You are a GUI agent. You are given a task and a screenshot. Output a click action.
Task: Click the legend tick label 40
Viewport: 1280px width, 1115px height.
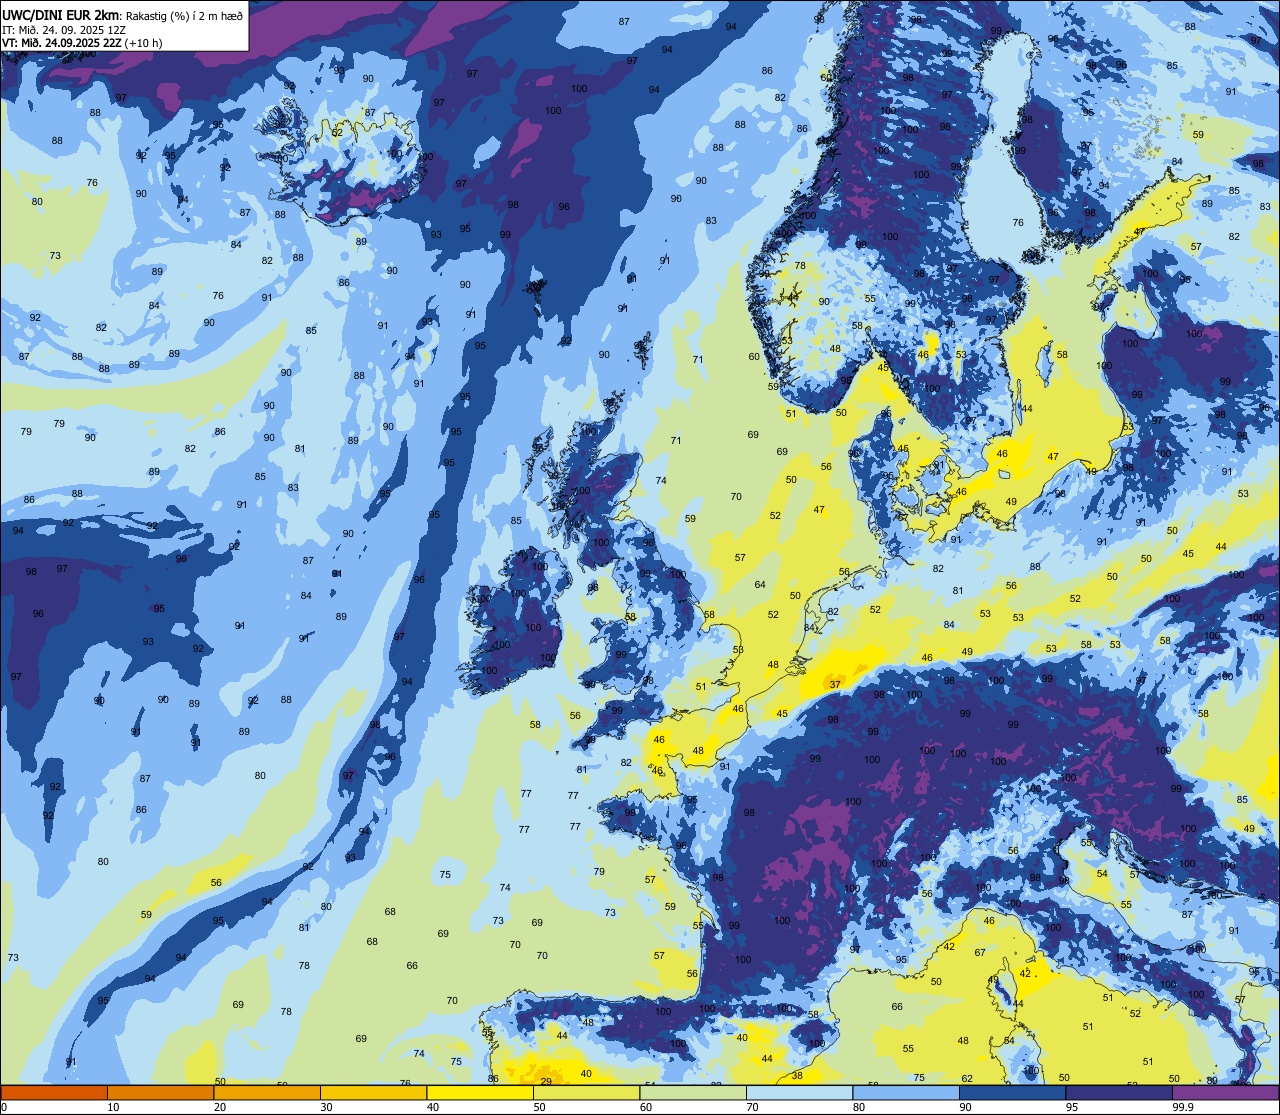pyautogui.click(x=433, y=1107)
